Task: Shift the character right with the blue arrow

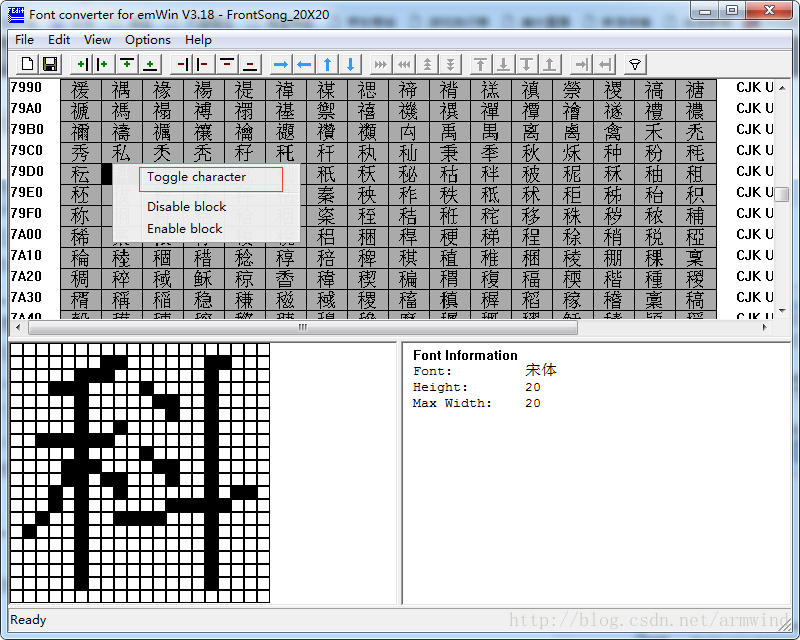Action: [281, 64]
